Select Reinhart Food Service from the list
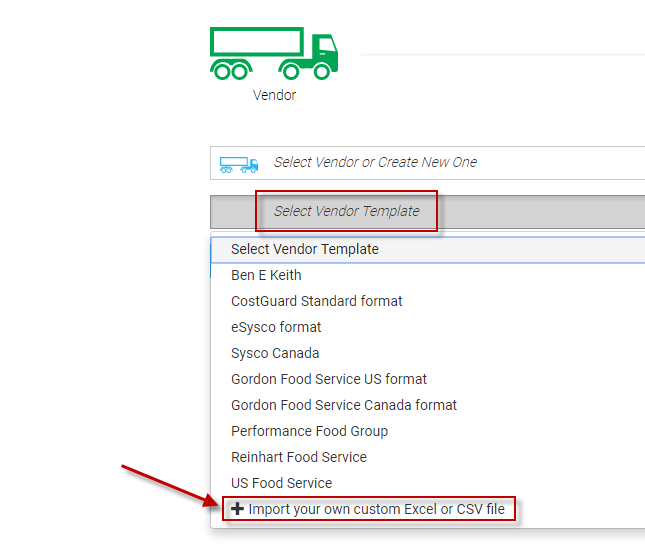This screenshot has height=555, width=645. coord(299,457)
